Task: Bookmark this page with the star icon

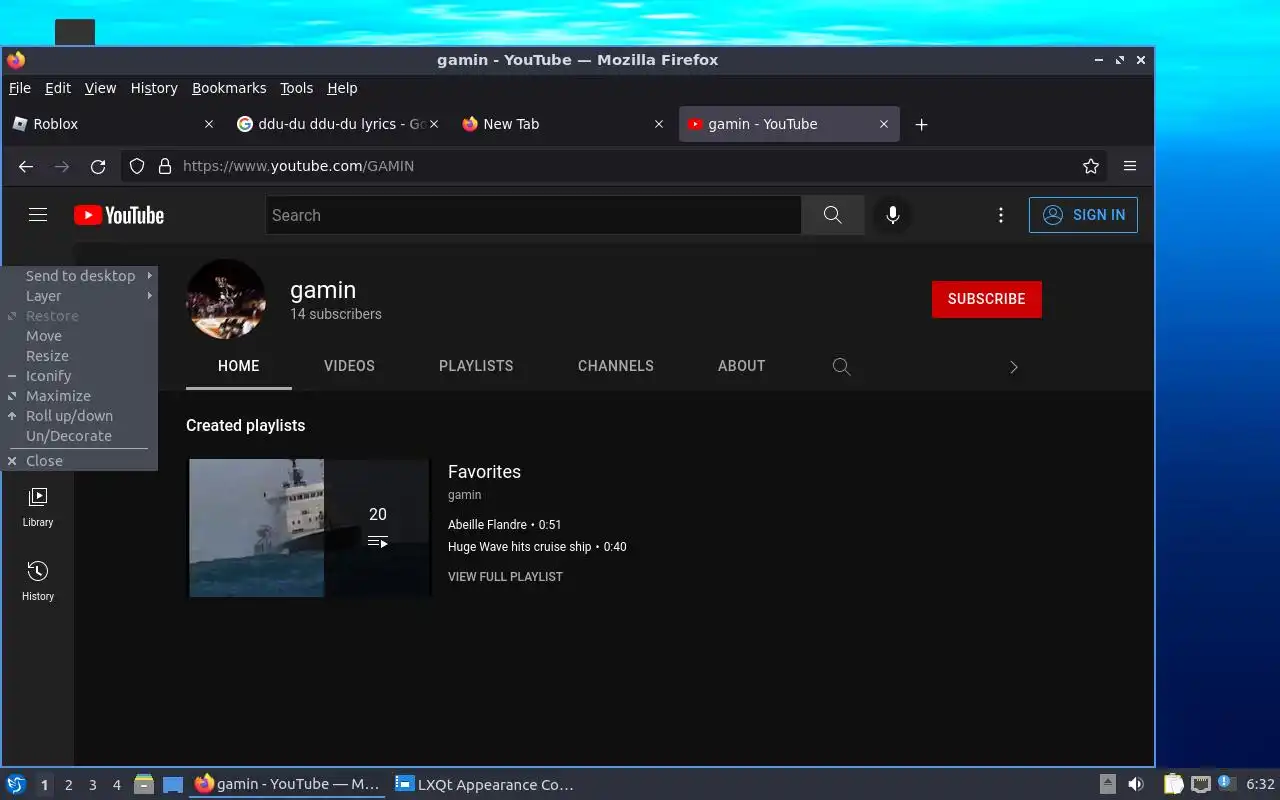Action: pos(1091,166)
